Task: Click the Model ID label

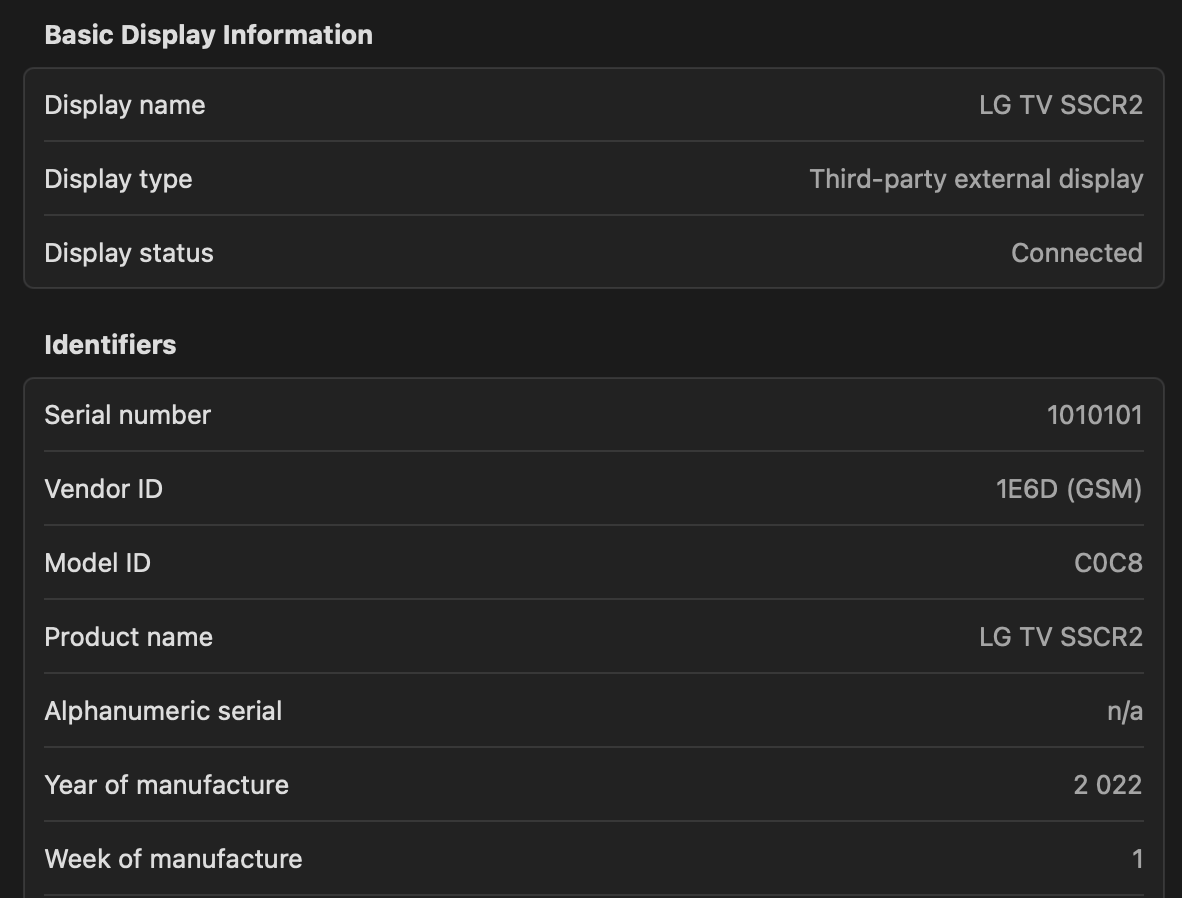Action: (x=97, y=563)
